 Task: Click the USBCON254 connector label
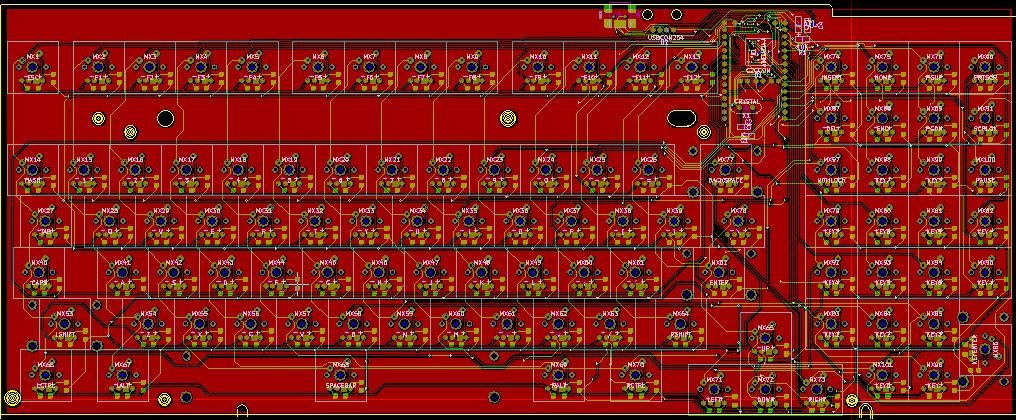click(x=665, y=38)
